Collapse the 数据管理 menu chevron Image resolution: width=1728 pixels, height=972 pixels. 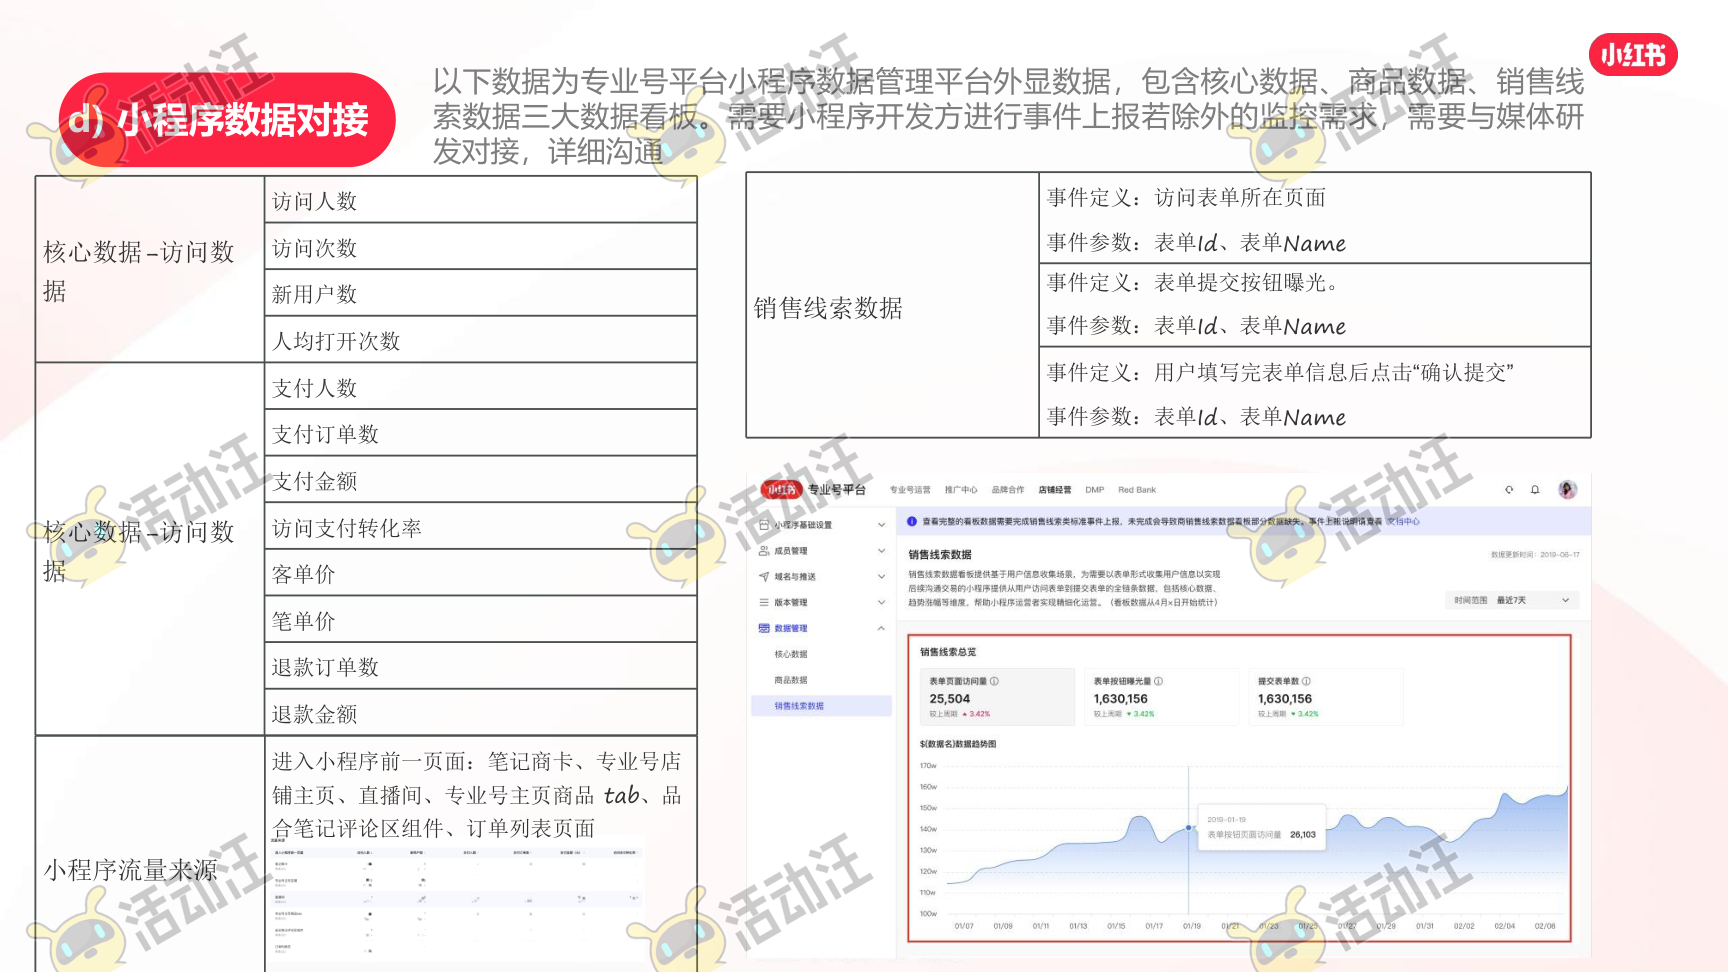881,629
